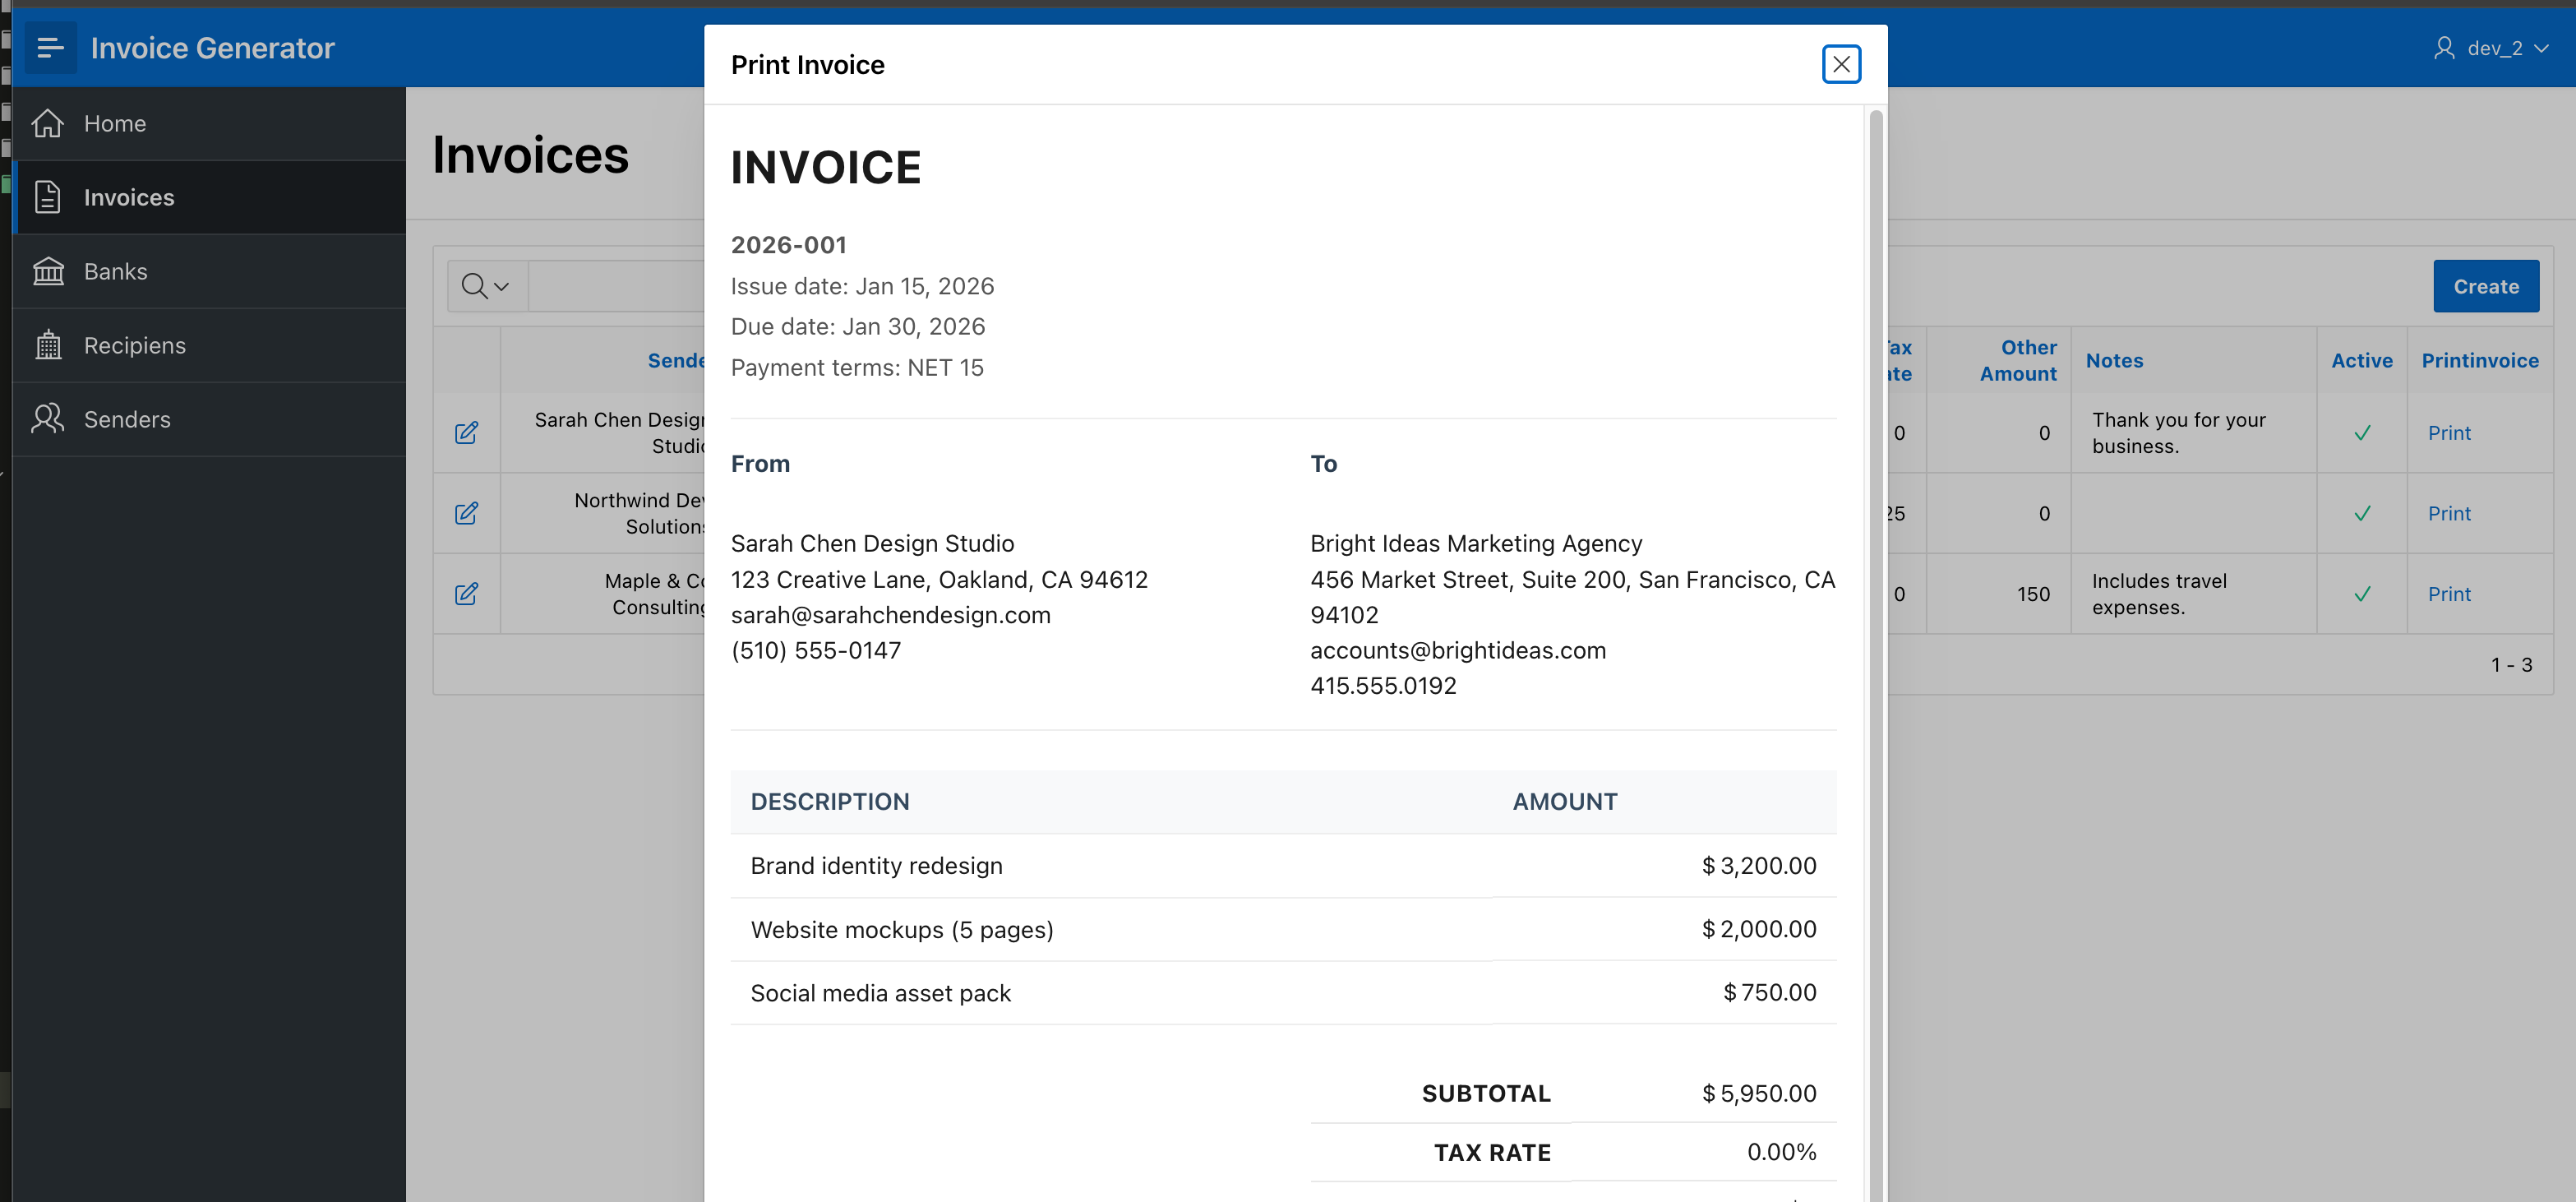Image resolution: width=2576 pixels, height=1202 pixels.
Task: Edit the Sarah Chen Design Studio invoice
Action: click(466, 433)
